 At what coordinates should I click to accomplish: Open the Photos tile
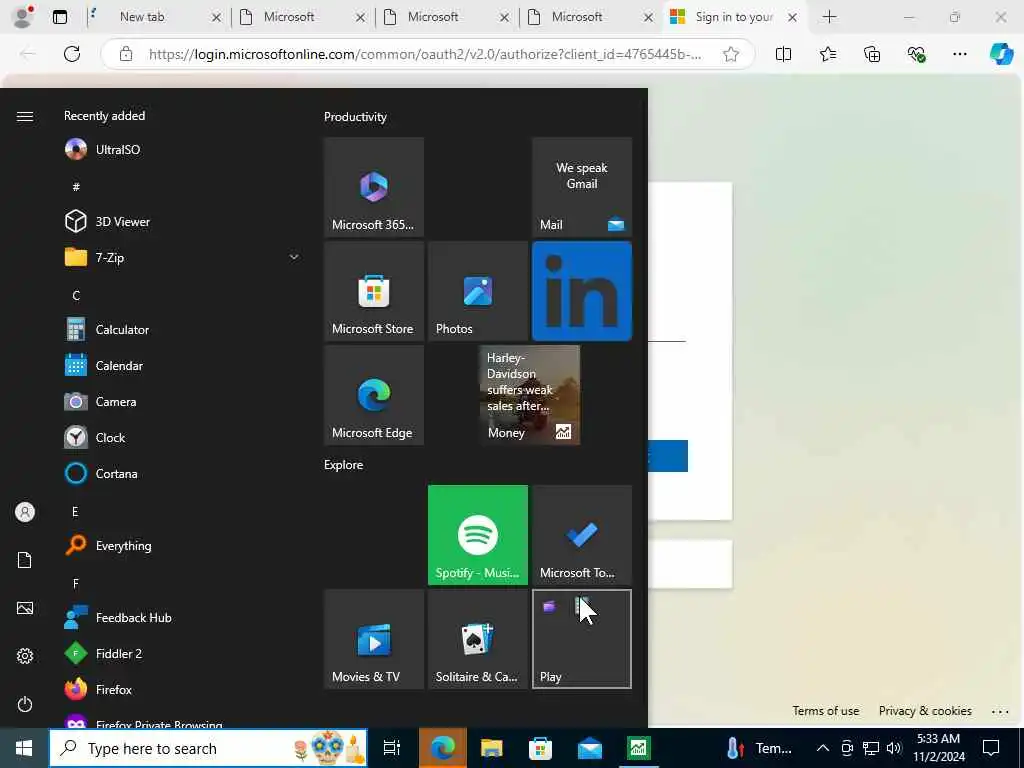(477, 291)
